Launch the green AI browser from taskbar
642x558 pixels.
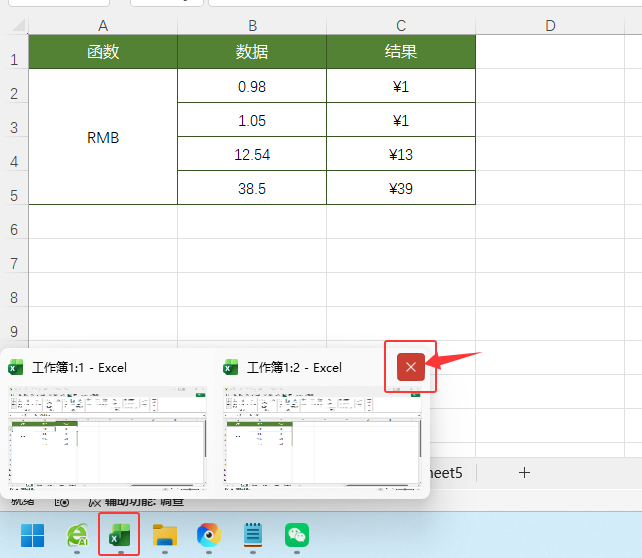click(x=77, y=535)
